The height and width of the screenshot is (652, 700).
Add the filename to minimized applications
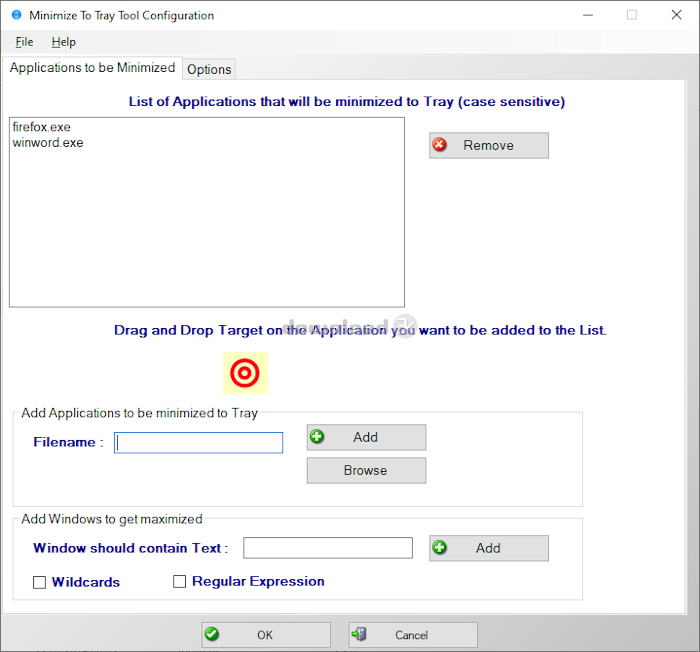[x=366, y=437]
